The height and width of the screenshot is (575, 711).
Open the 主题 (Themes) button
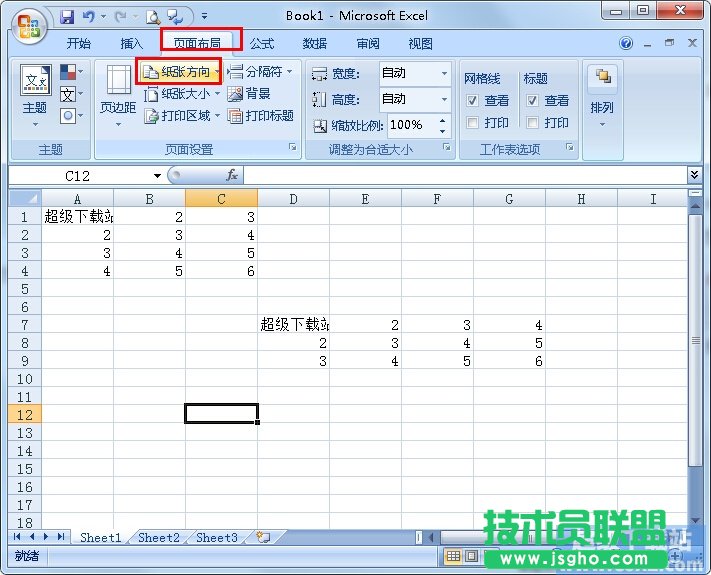tap(35, 95)
